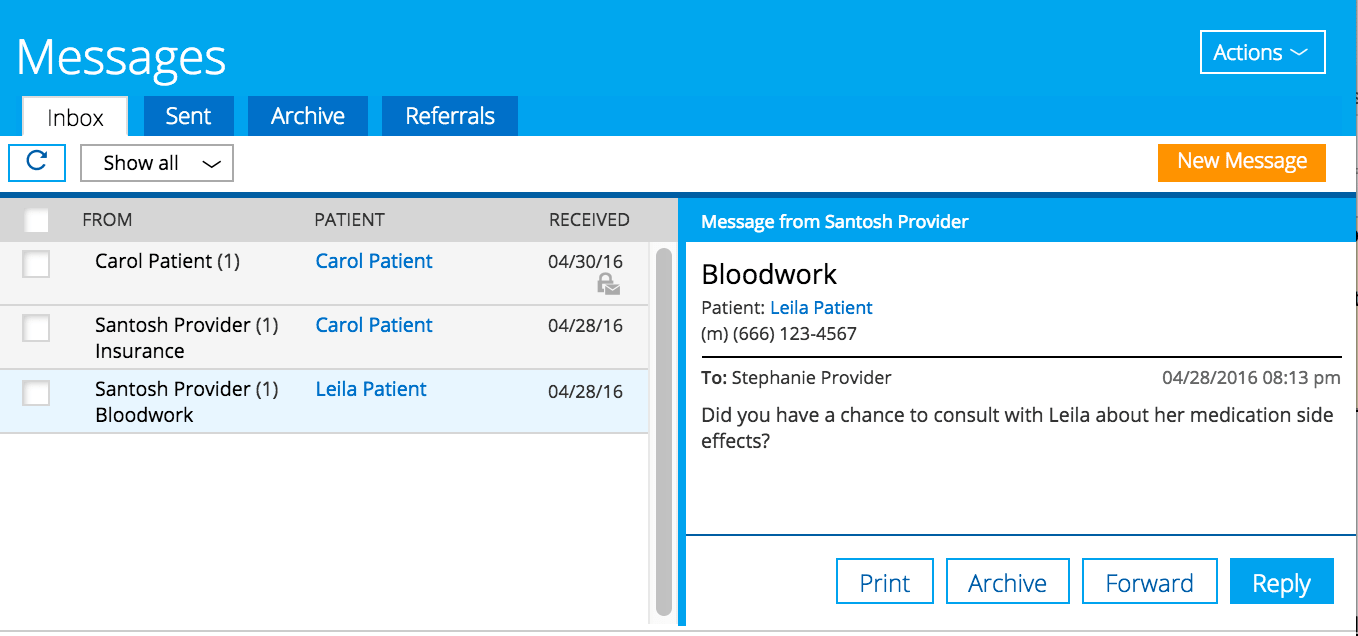Click the New Message button

tap(1241, 162)
